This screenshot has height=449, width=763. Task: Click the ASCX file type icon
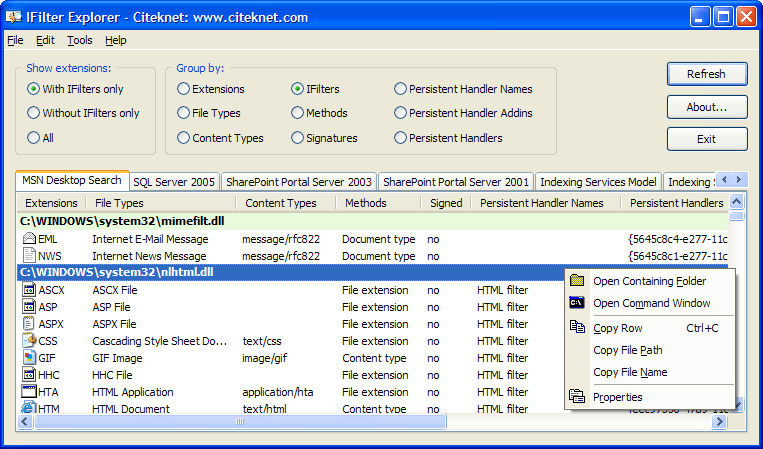tap(29, 290)
